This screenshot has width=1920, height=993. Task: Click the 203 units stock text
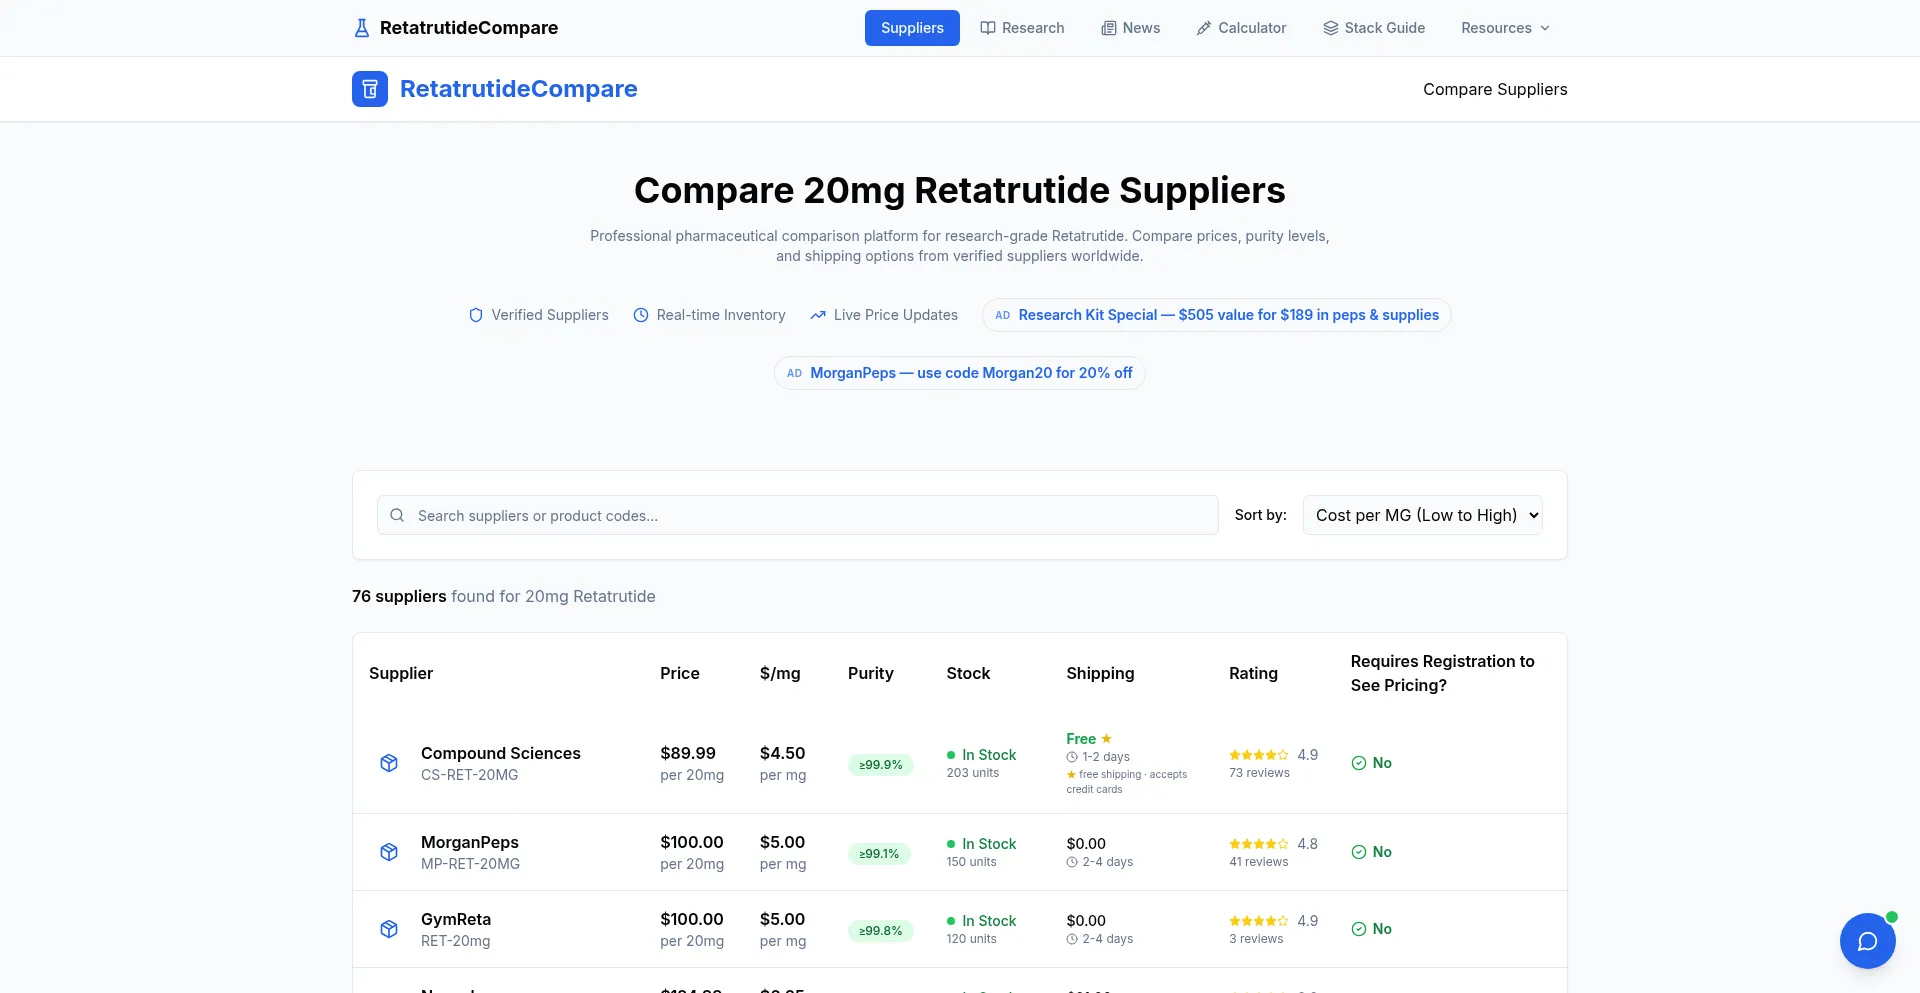(x=973, y=773)
